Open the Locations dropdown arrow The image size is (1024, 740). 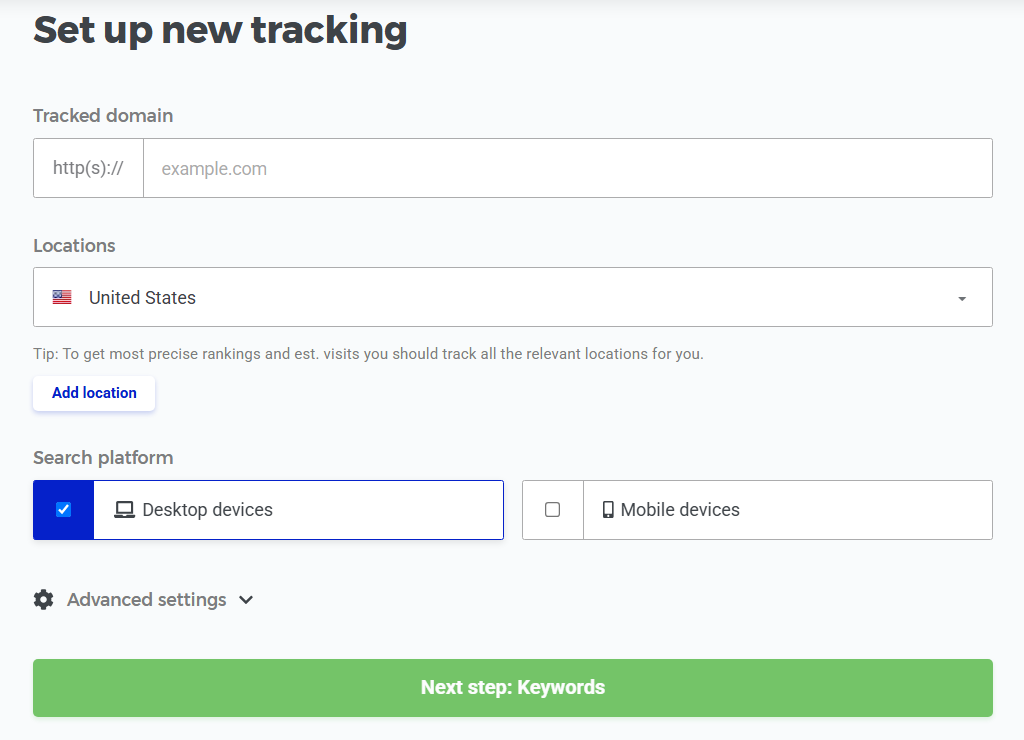[x=962, y=298]
